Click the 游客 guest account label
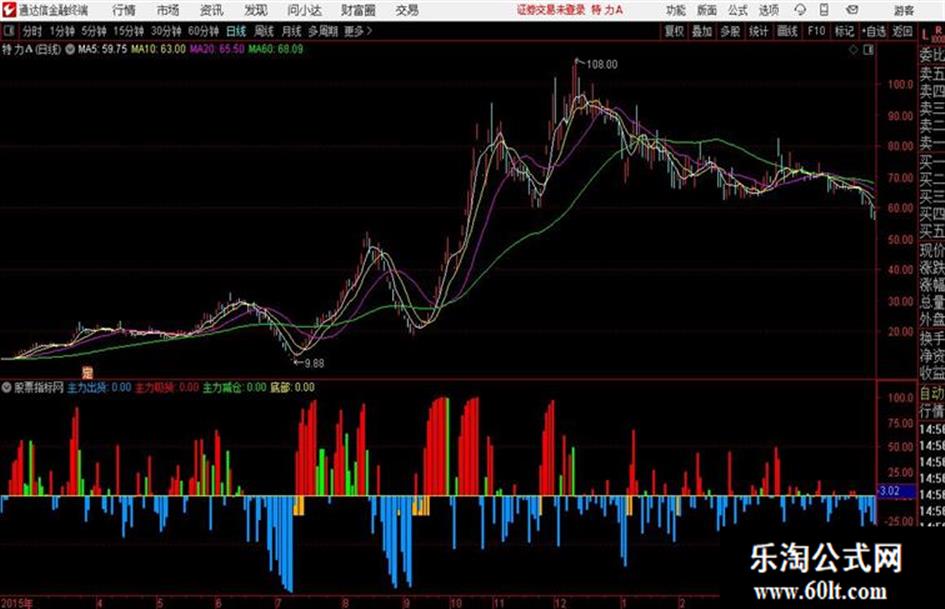Image resolution: width=945 pixels, height=609 pixels. (x=903, y=10)
